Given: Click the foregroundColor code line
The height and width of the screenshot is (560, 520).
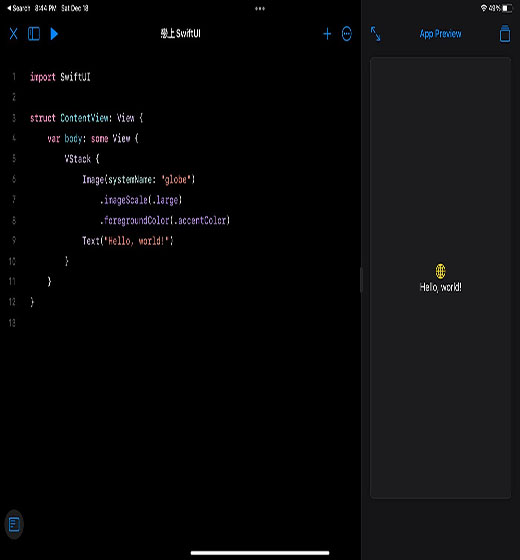Looking at the screenshot, I should click(165, 220).
